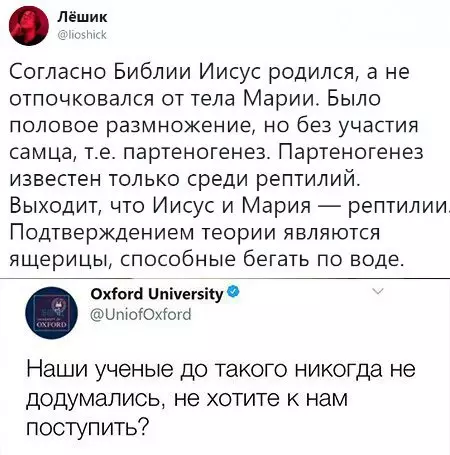Click "отпочковался" in the first tweet
450x455 pixels.
click(81, 99)
